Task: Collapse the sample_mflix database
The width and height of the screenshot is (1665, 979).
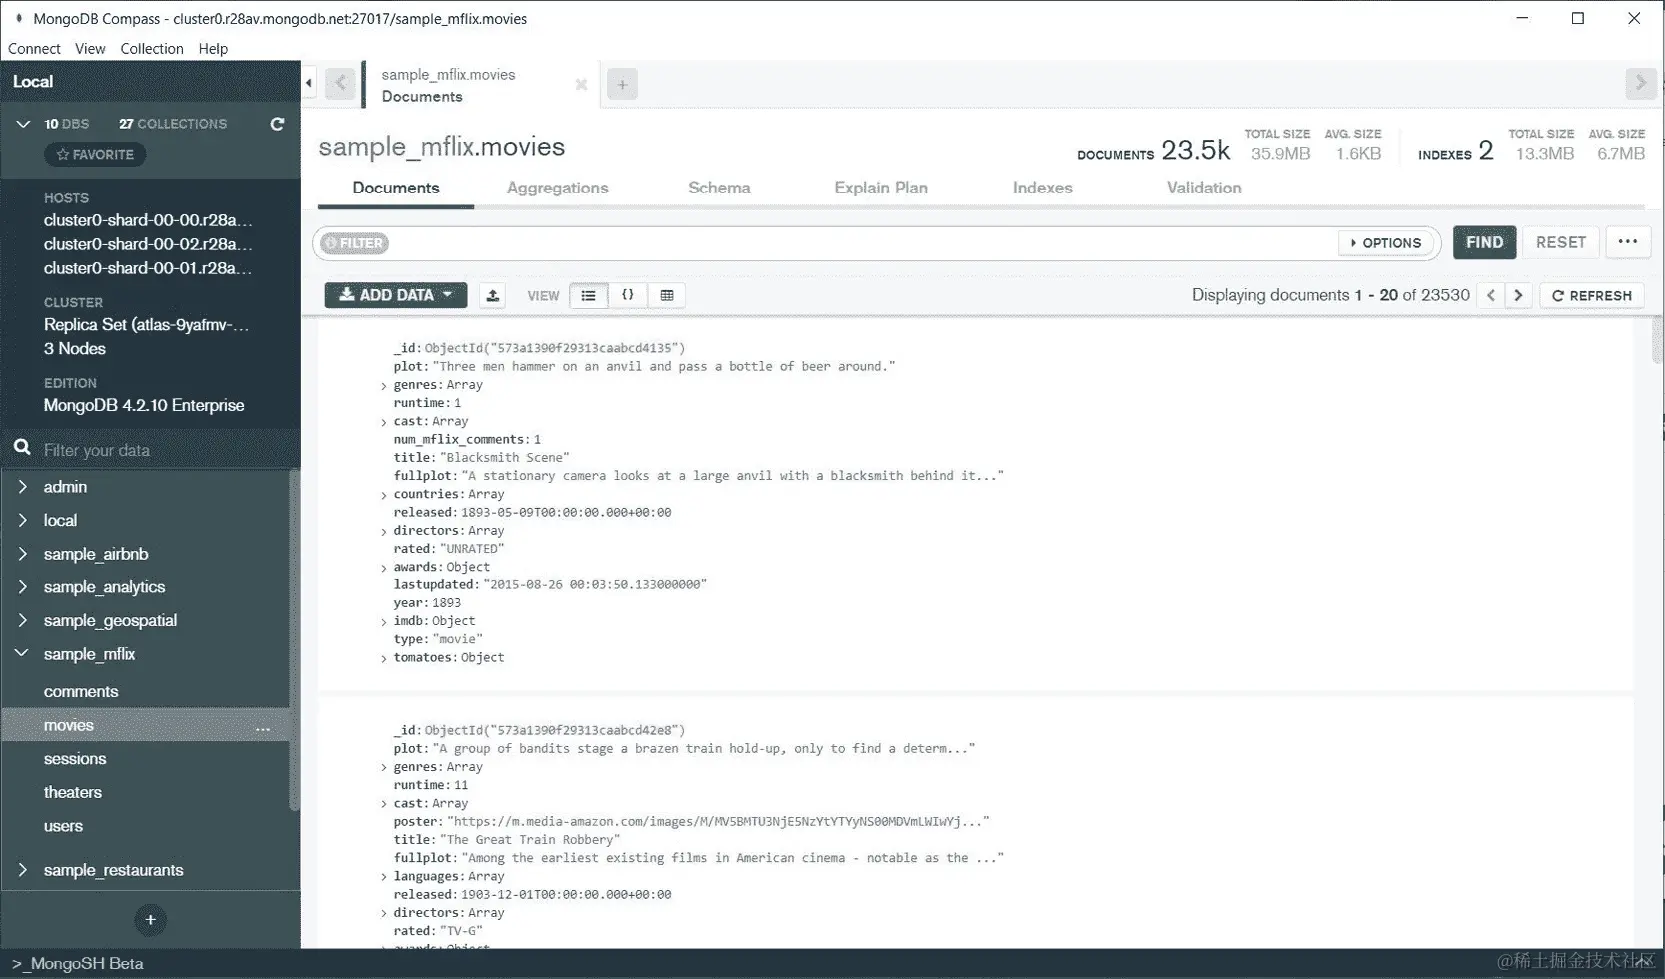Action: (22, 654)
